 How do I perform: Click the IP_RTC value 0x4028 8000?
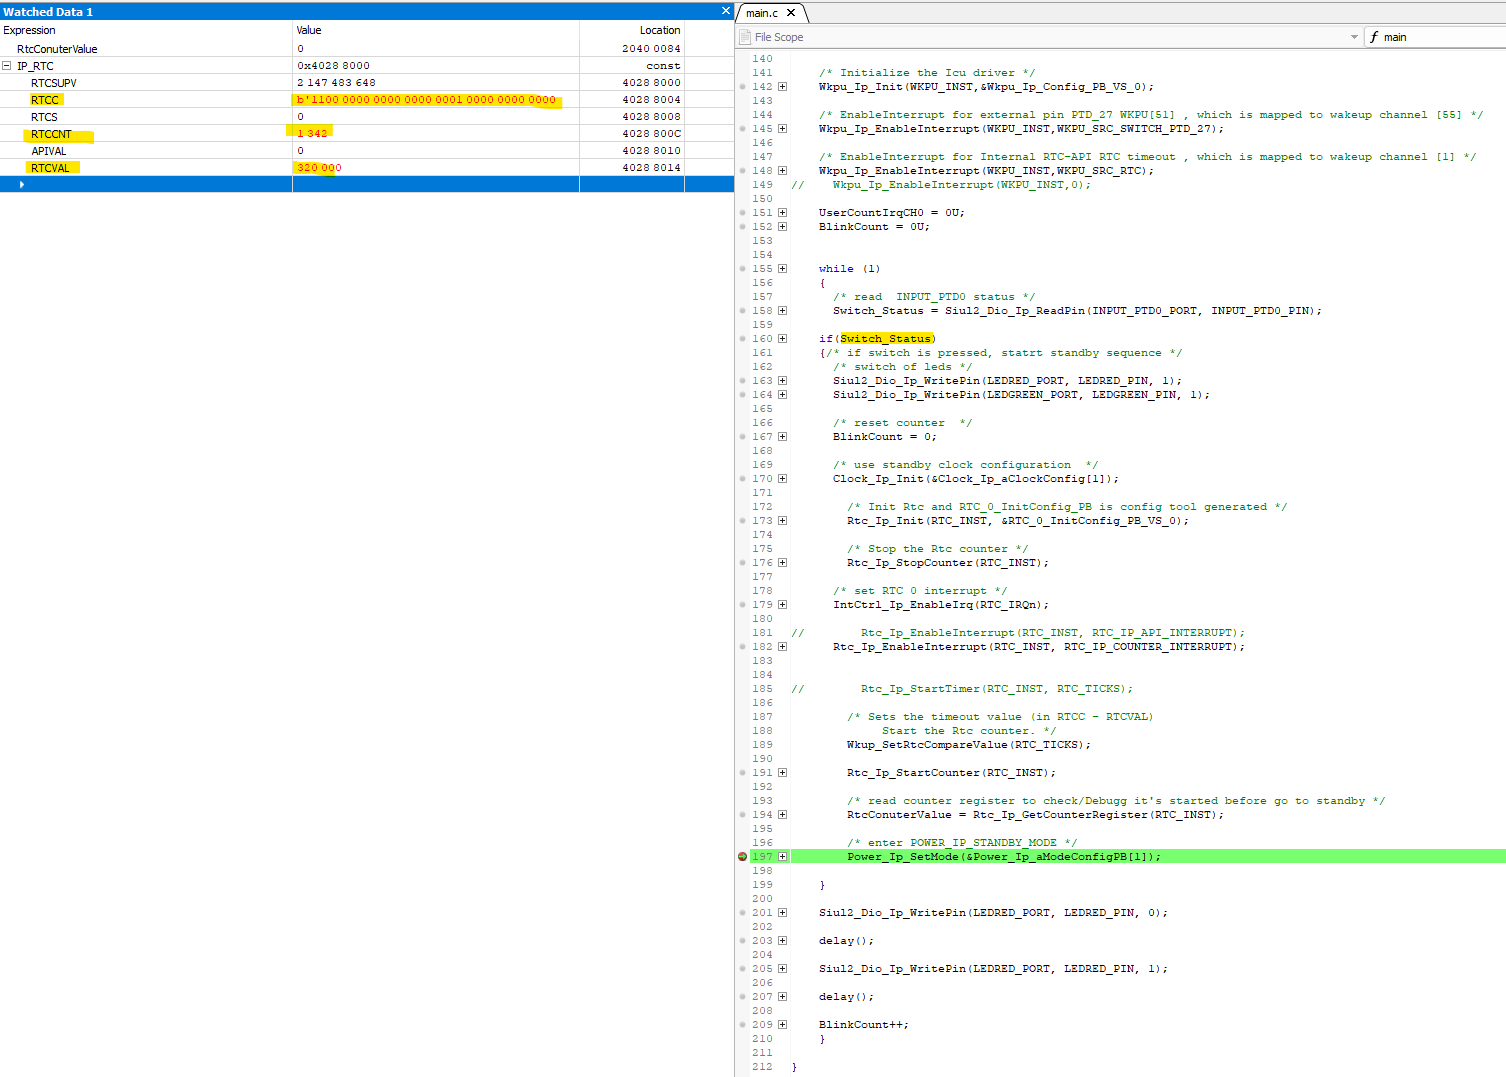click(333, 66)
